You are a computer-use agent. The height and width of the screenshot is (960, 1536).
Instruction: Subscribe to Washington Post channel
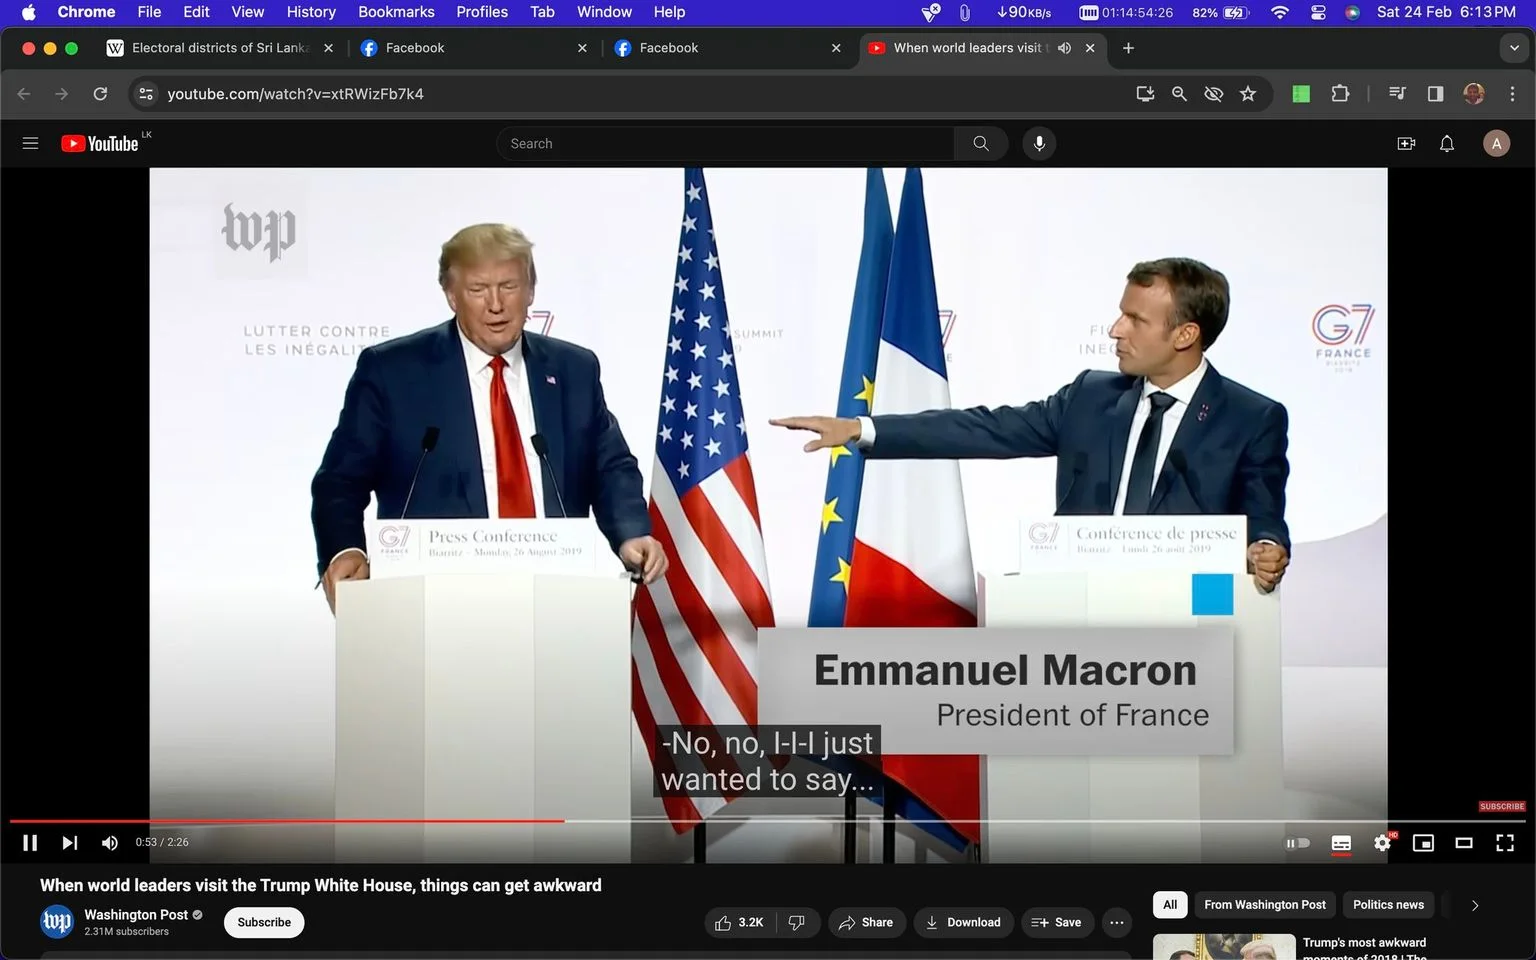point(264,922)
